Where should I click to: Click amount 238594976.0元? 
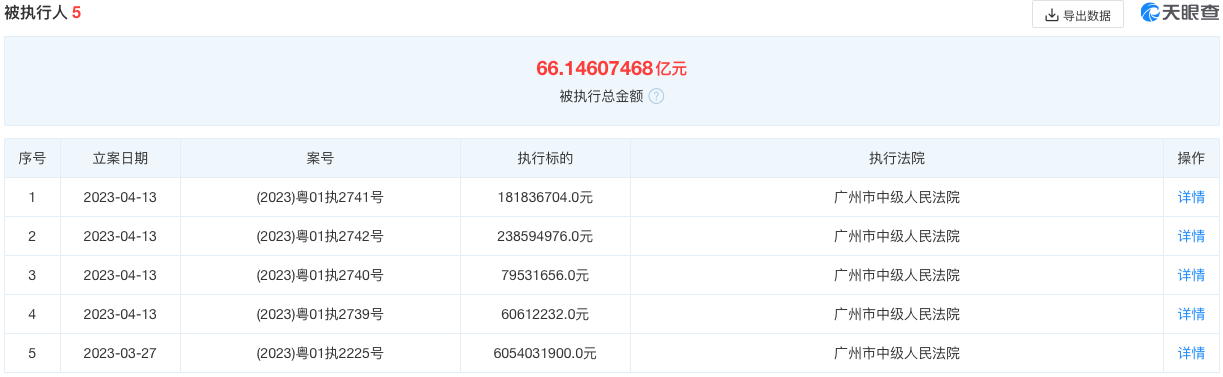click(545, 236)
